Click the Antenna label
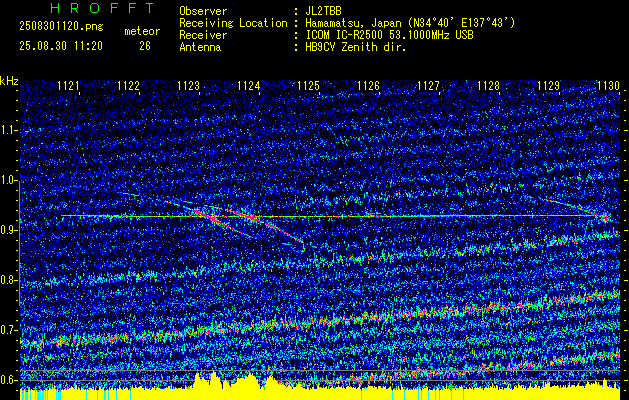Screen dimensions: 629x400 (x=200, y=47)
